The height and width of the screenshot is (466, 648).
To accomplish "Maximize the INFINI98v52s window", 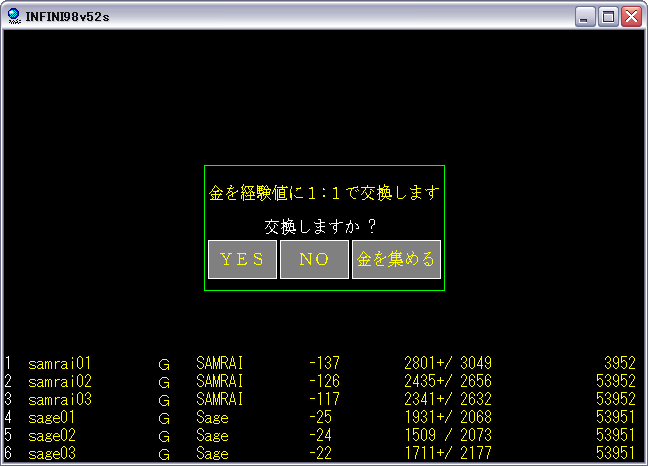I will click(x=608, y=17).
